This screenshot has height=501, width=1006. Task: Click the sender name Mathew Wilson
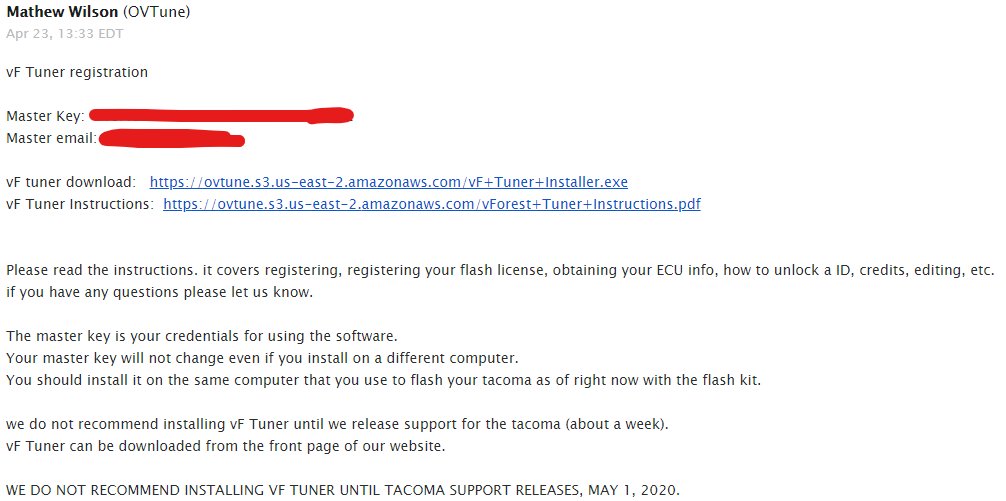(x=60, y=12)
